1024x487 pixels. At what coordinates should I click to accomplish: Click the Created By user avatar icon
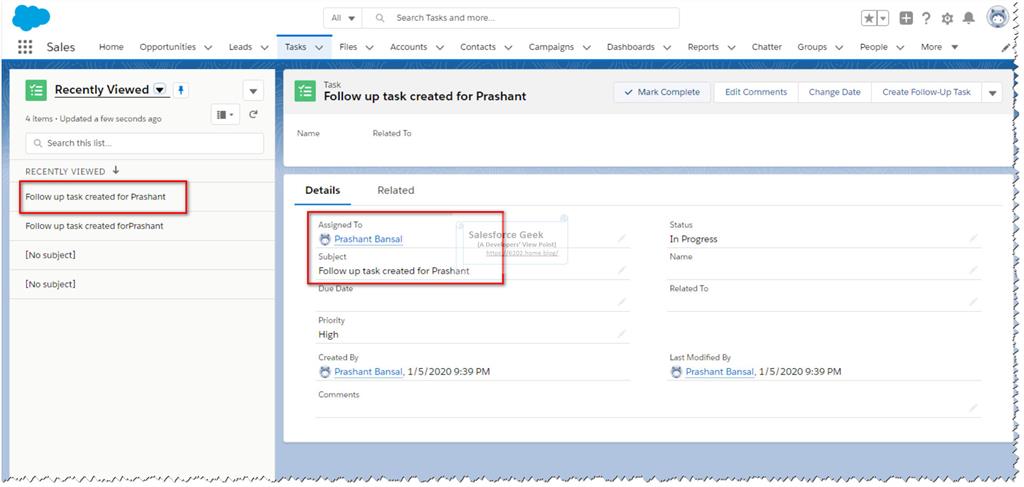[x=325, y=372]
